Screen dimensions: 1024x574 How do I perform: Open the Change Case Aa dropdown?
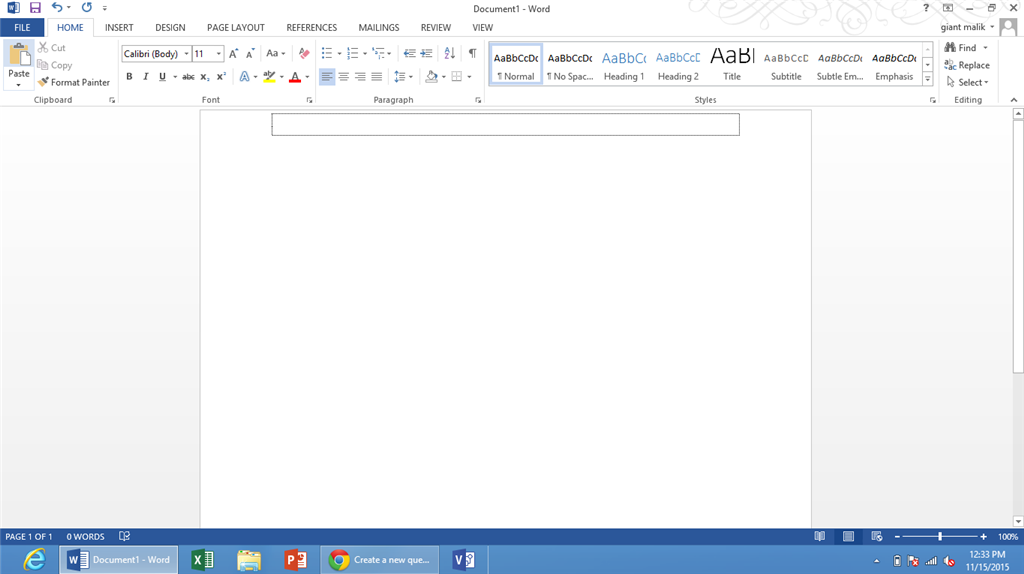[x=276, y=54]
